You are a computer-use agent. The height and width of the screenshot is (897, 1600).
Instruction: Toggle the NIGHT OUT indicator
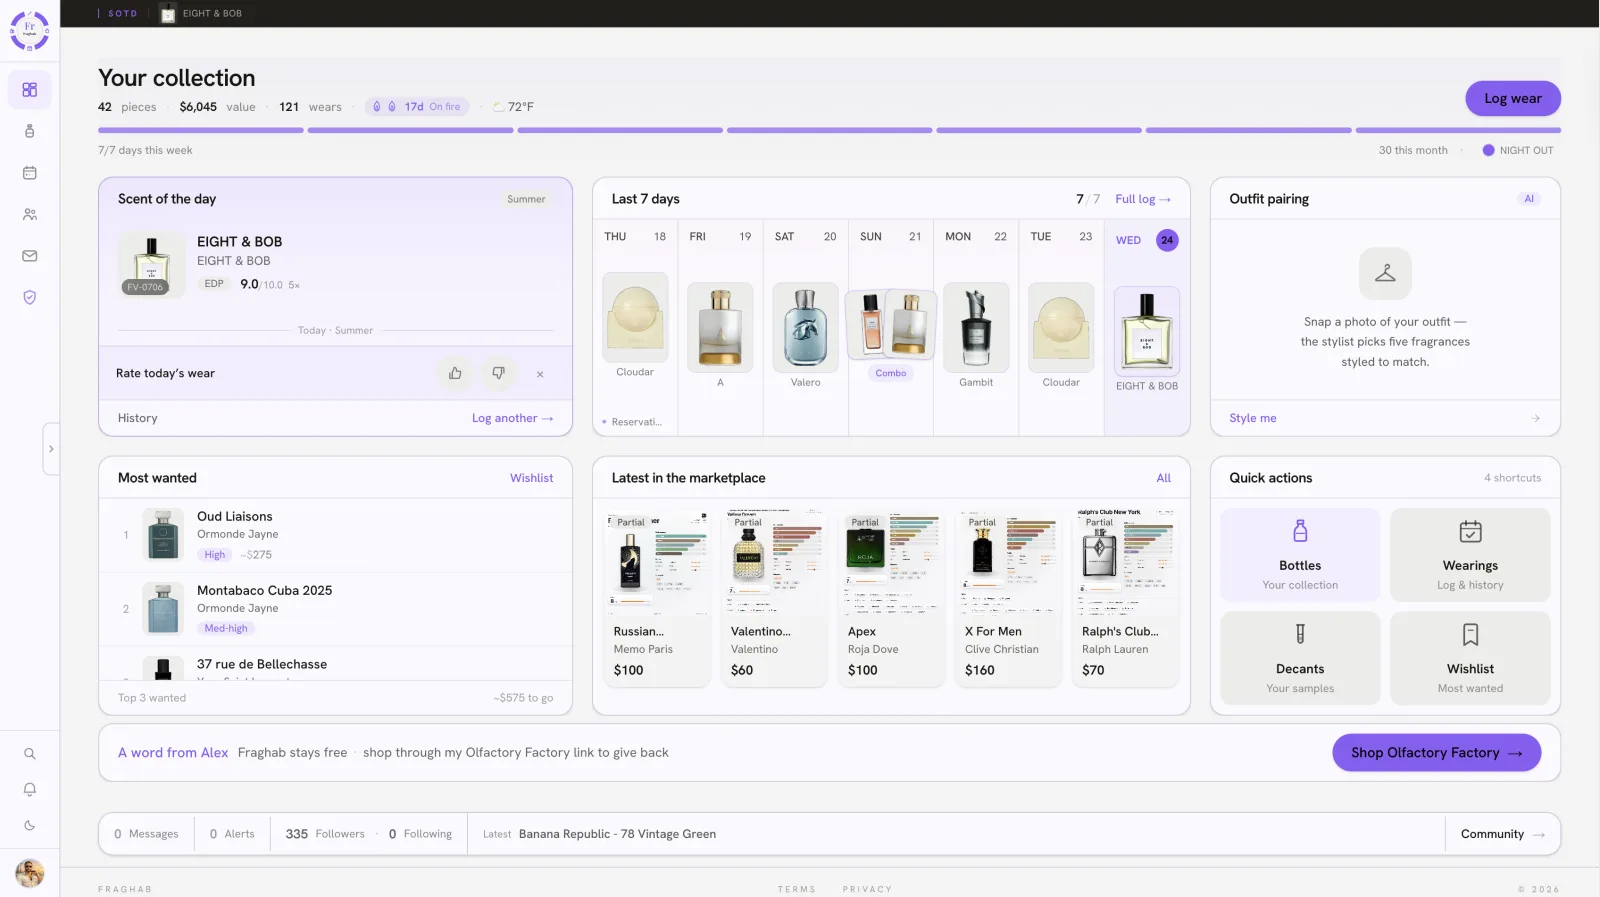click(1518, 150)
